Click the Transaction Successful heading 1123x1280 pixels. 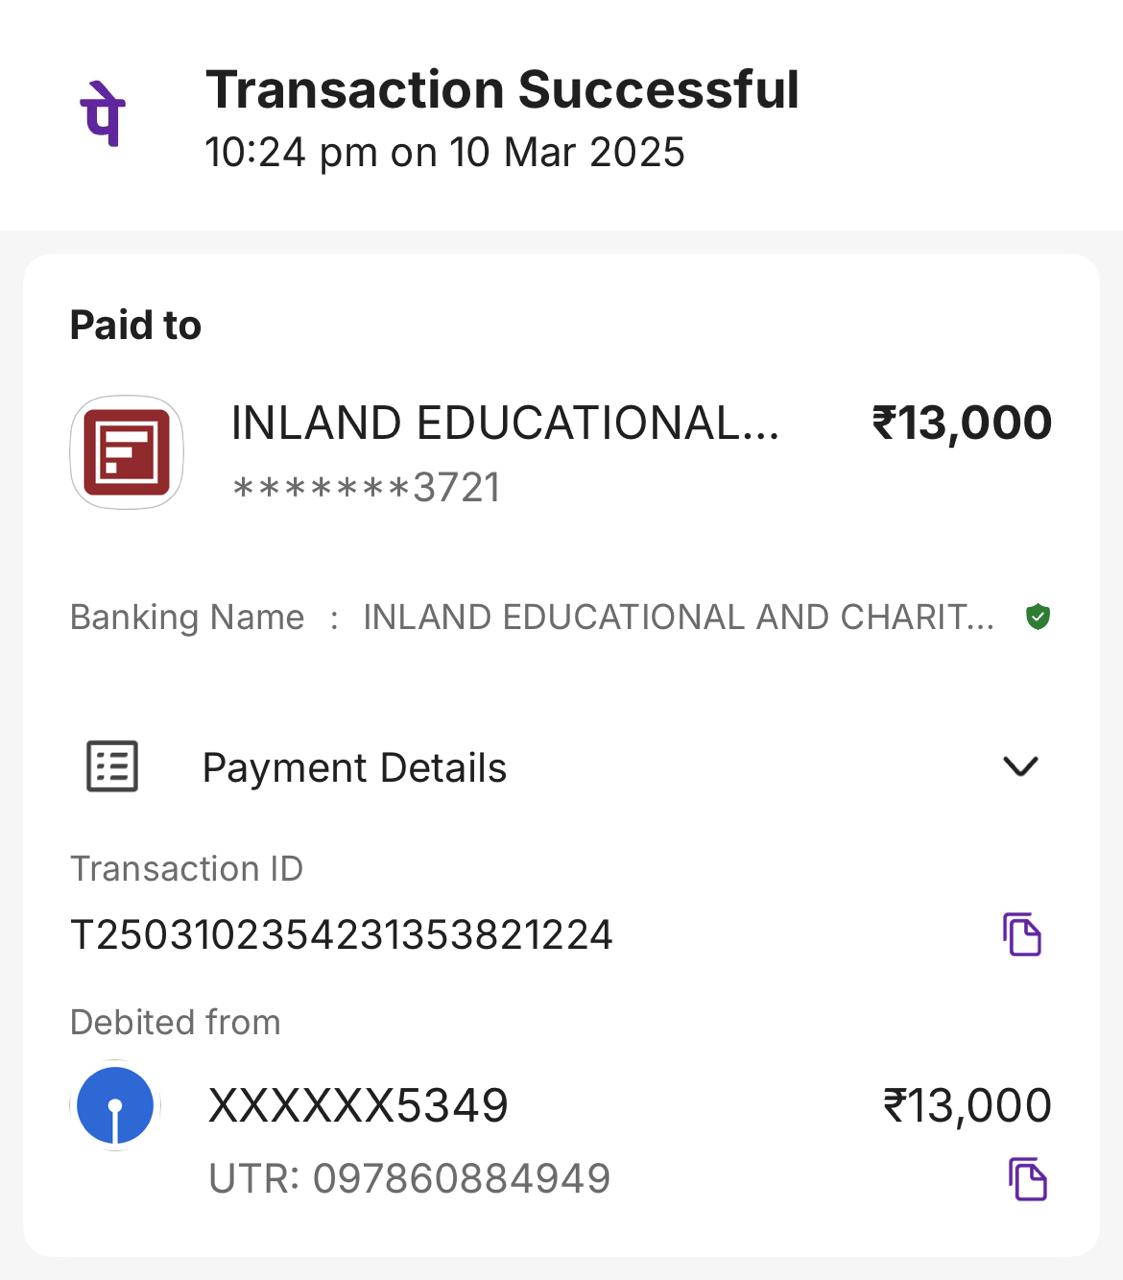click(x=502, y=89)
